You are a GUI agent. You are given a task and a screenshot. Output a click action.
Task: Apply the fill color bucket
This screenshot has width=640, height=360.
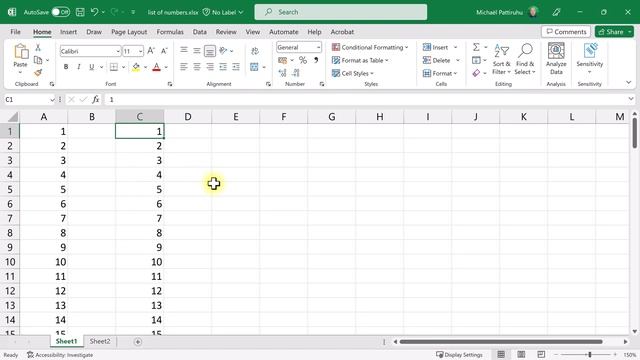click(x=136, y=67)
